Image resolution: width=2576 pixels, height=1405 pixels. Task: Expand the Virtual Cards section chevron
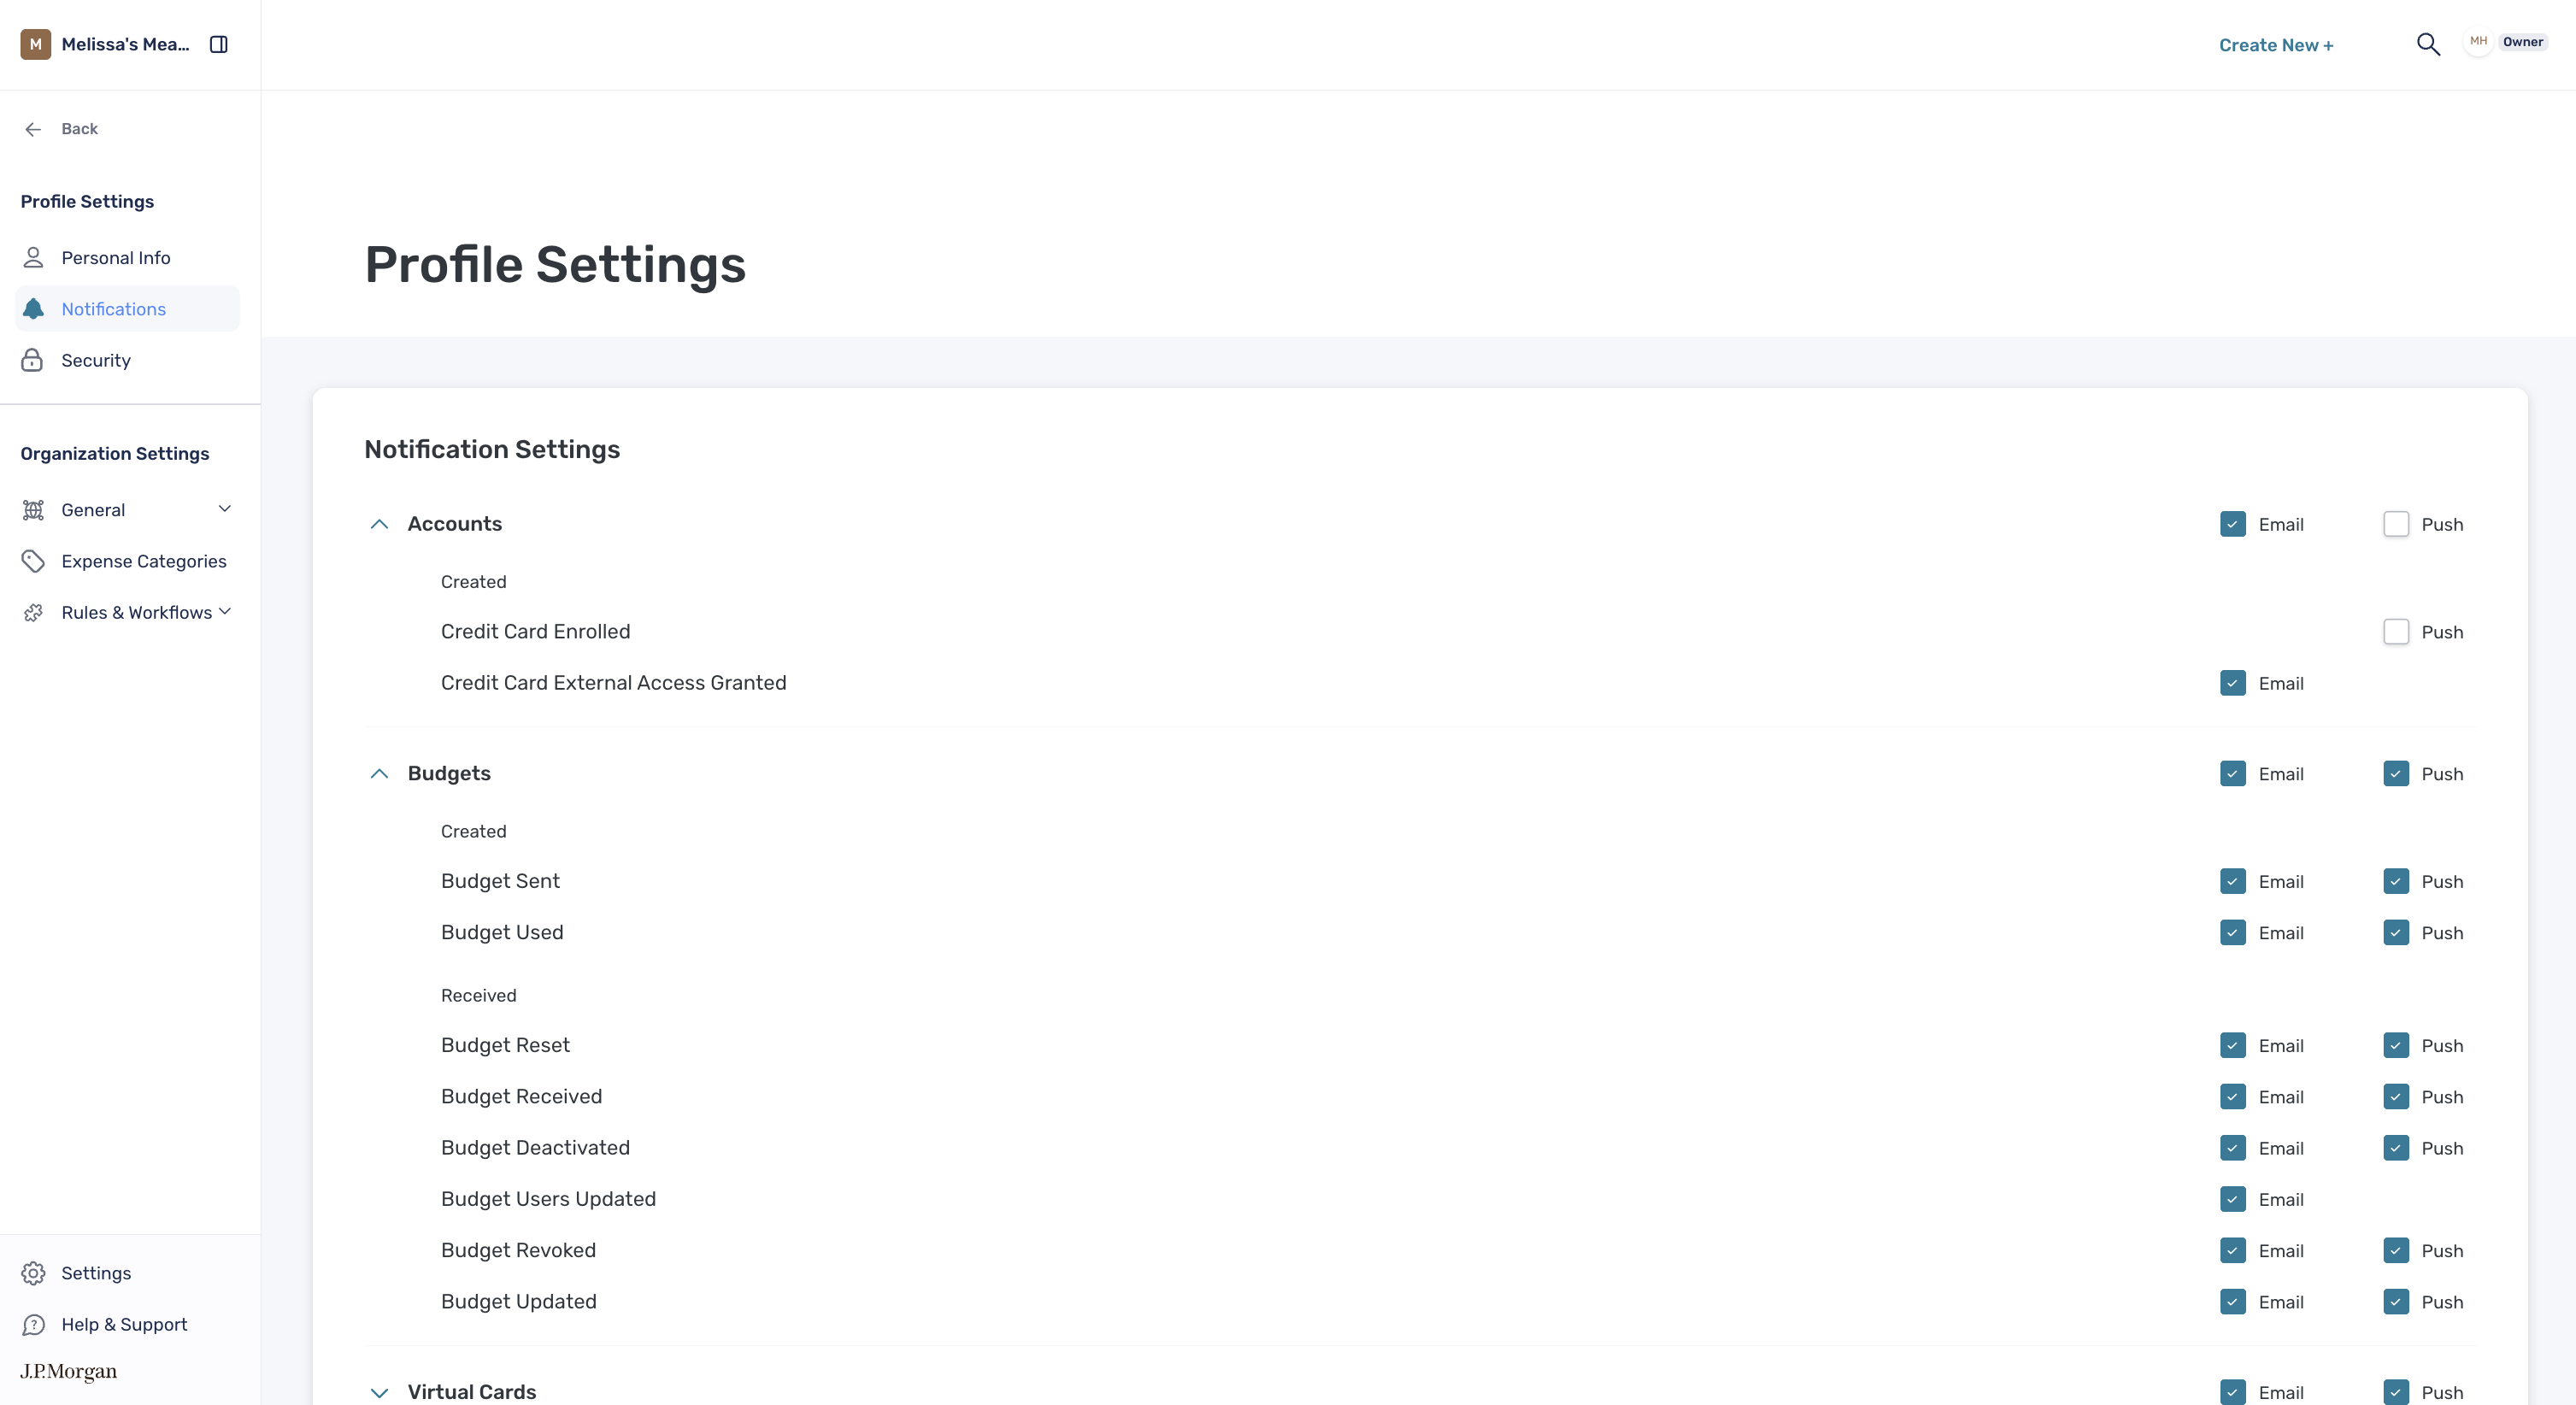tap(379, 1392)
